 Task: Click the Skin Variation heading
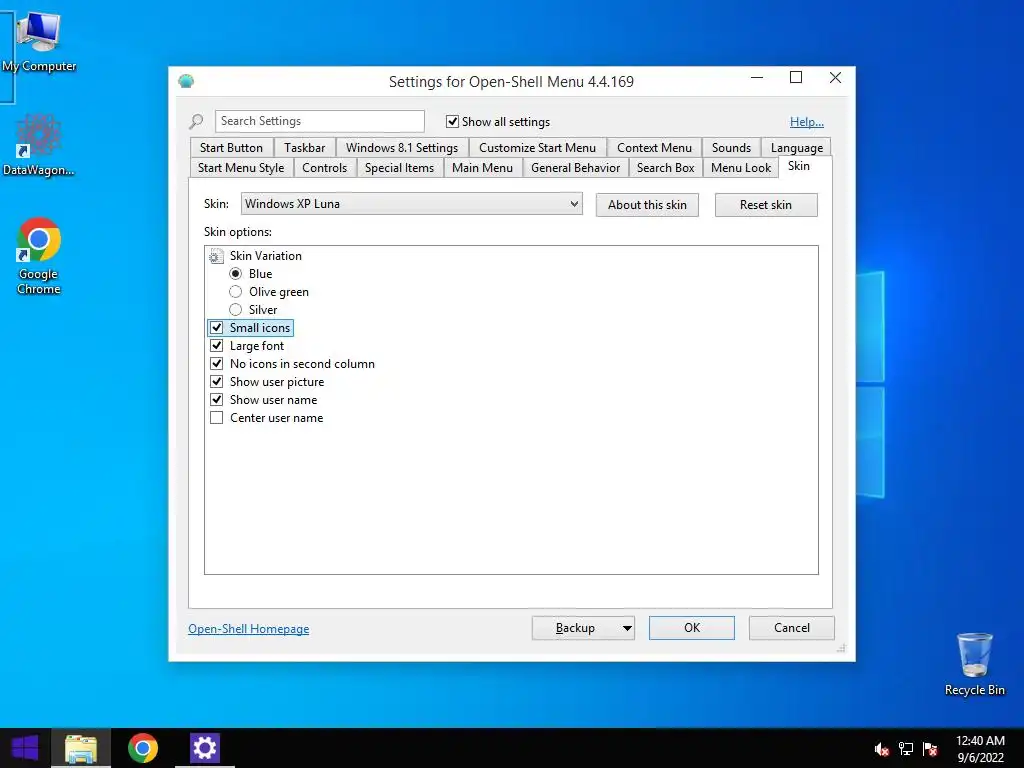[x=266, y=256]
